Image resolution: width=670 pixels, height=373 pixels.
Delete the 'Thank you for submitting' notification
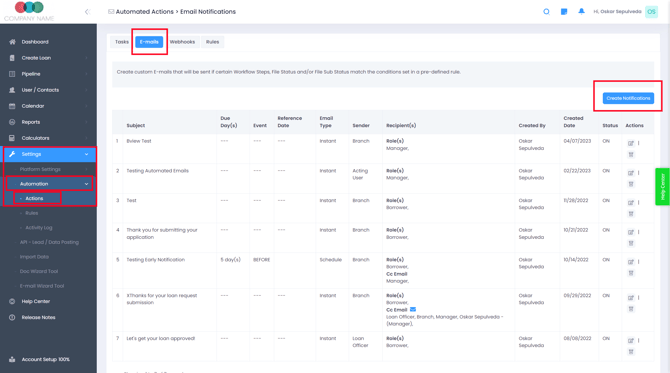[631, 244]
